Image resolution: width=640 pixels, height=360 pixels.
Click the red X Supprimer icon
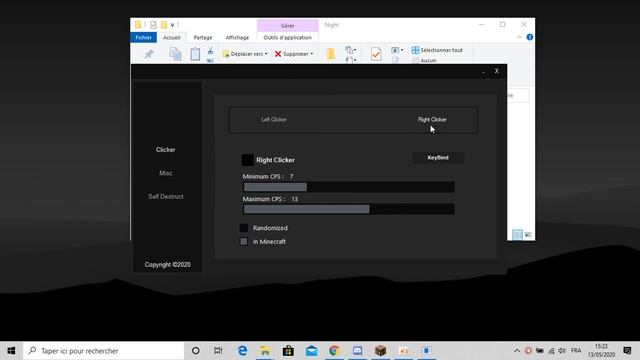pos(278,54)
